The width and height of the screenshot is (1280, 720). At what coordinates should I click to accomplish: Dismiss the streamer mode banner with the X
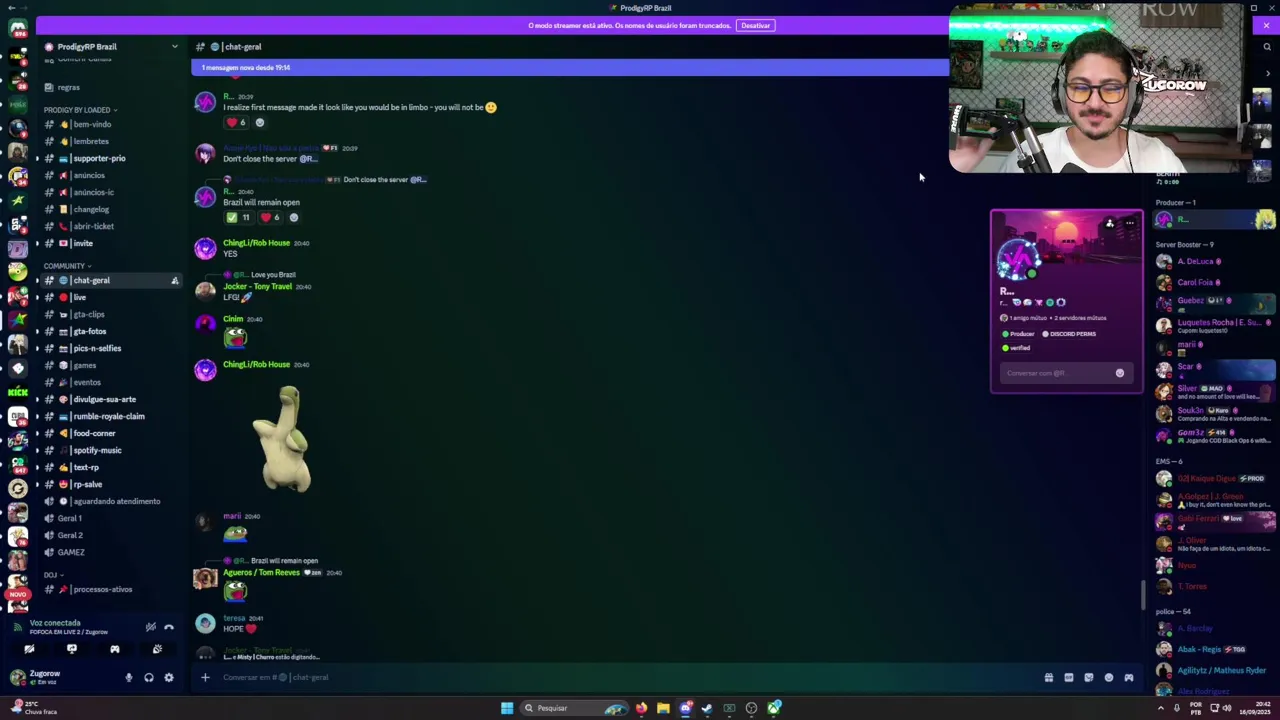point(1266,25)
